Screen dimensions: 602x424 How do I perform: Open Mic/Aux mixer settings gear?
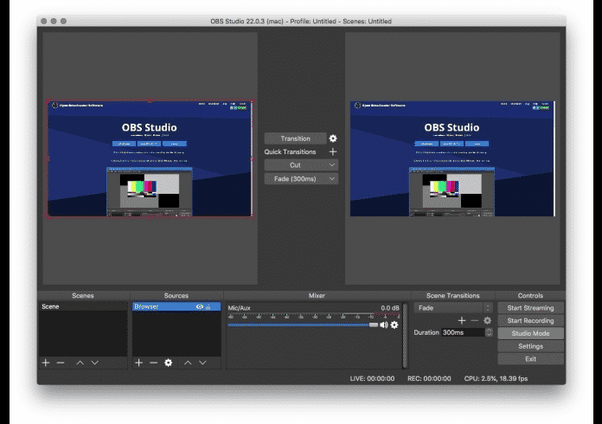coord(394,325)
